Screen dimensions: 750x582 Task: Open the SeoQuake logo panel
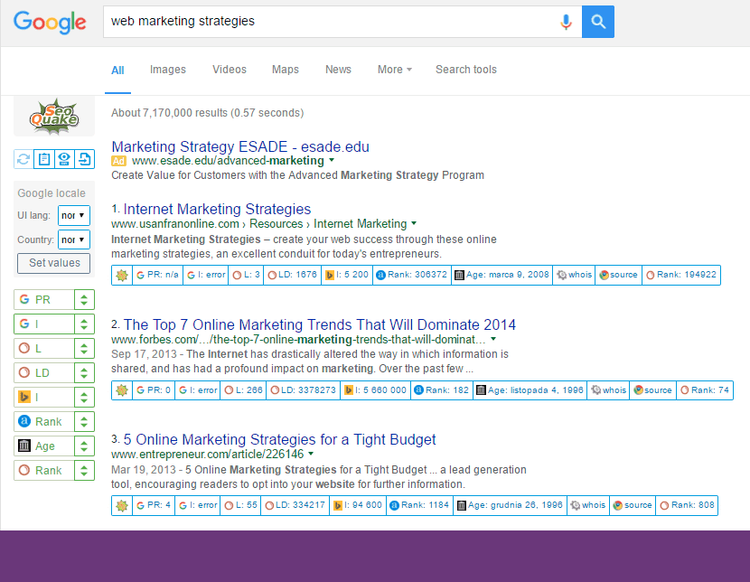(x=54, y=116)
